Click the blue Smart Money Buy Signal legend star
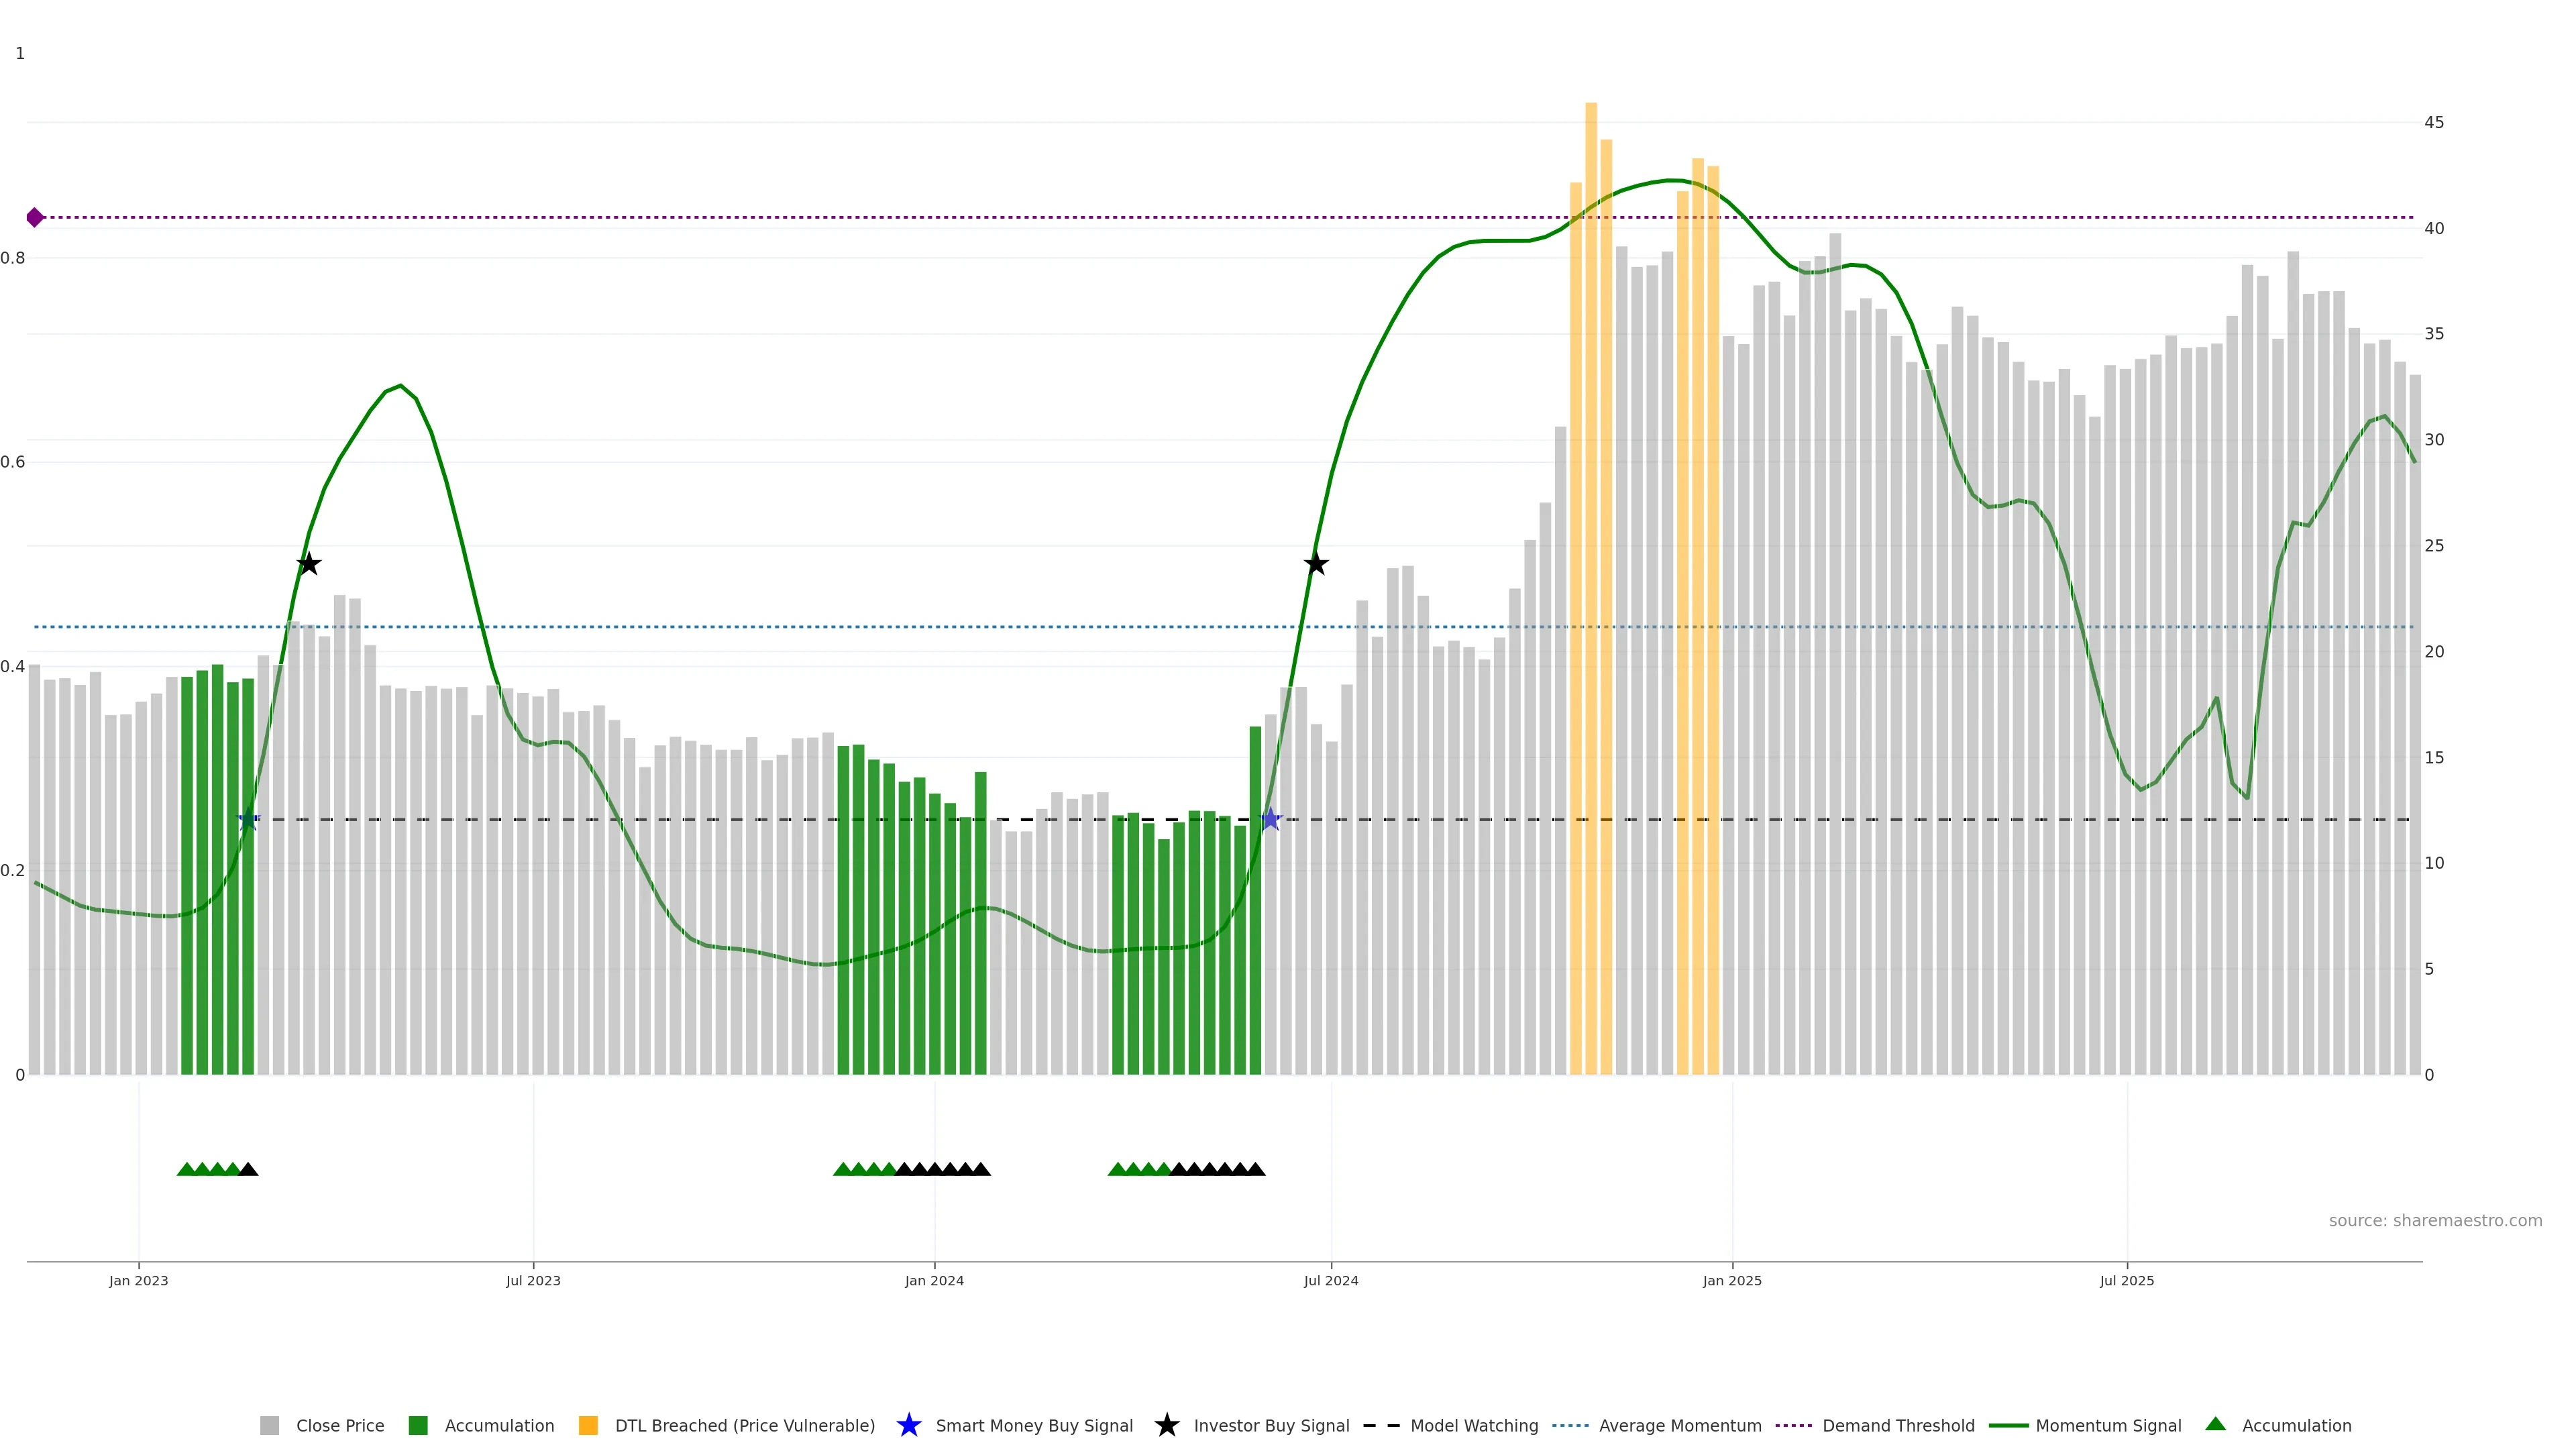2576x1449 pixels. [x=908, y=1426]
